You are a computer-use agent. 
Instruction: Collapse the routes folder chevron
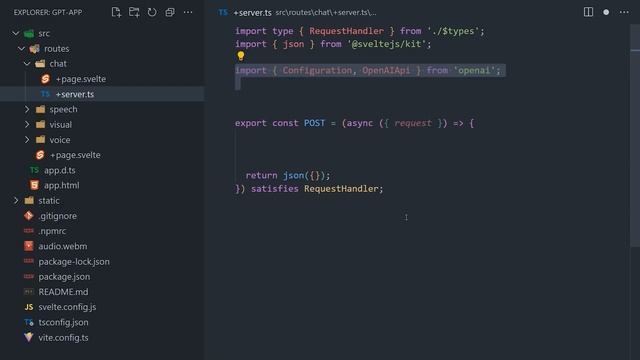click(x=22, y=49)
